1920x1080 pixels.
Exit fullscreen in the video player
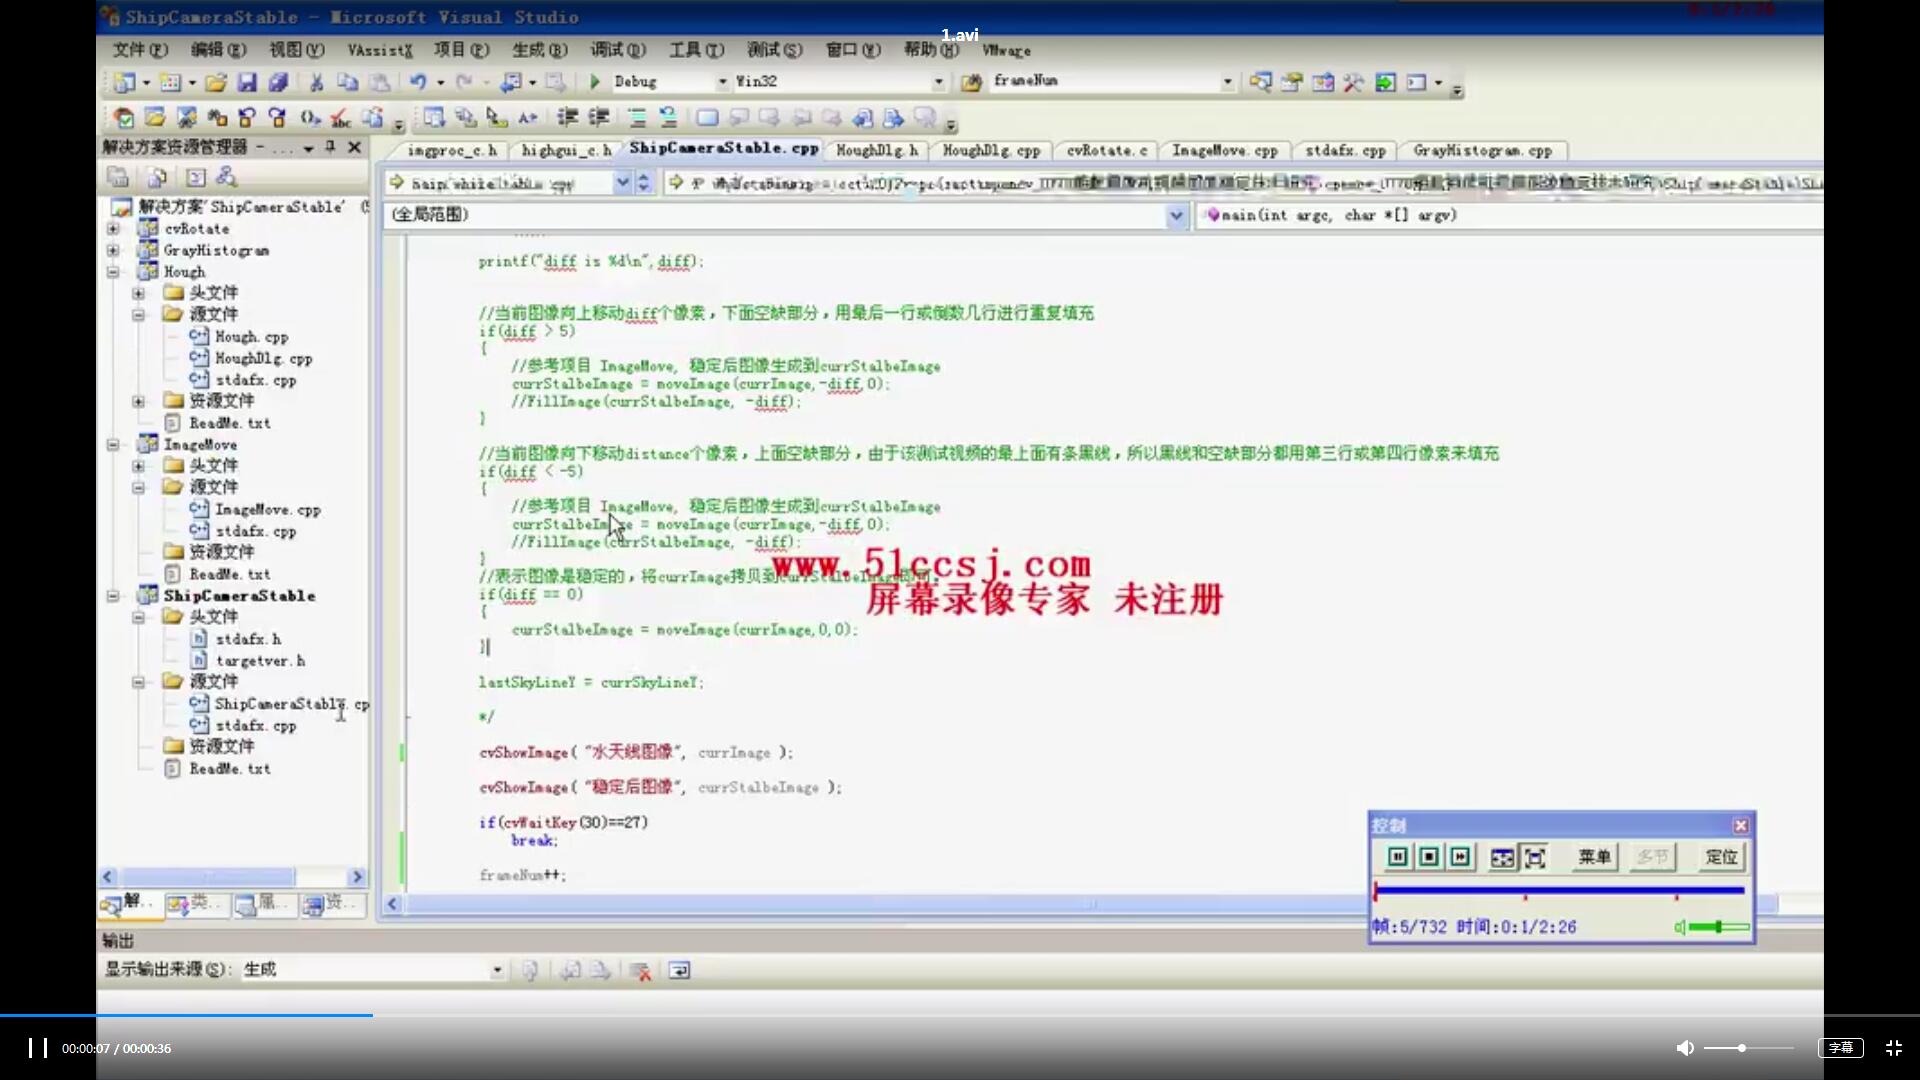(1894, 1048)
